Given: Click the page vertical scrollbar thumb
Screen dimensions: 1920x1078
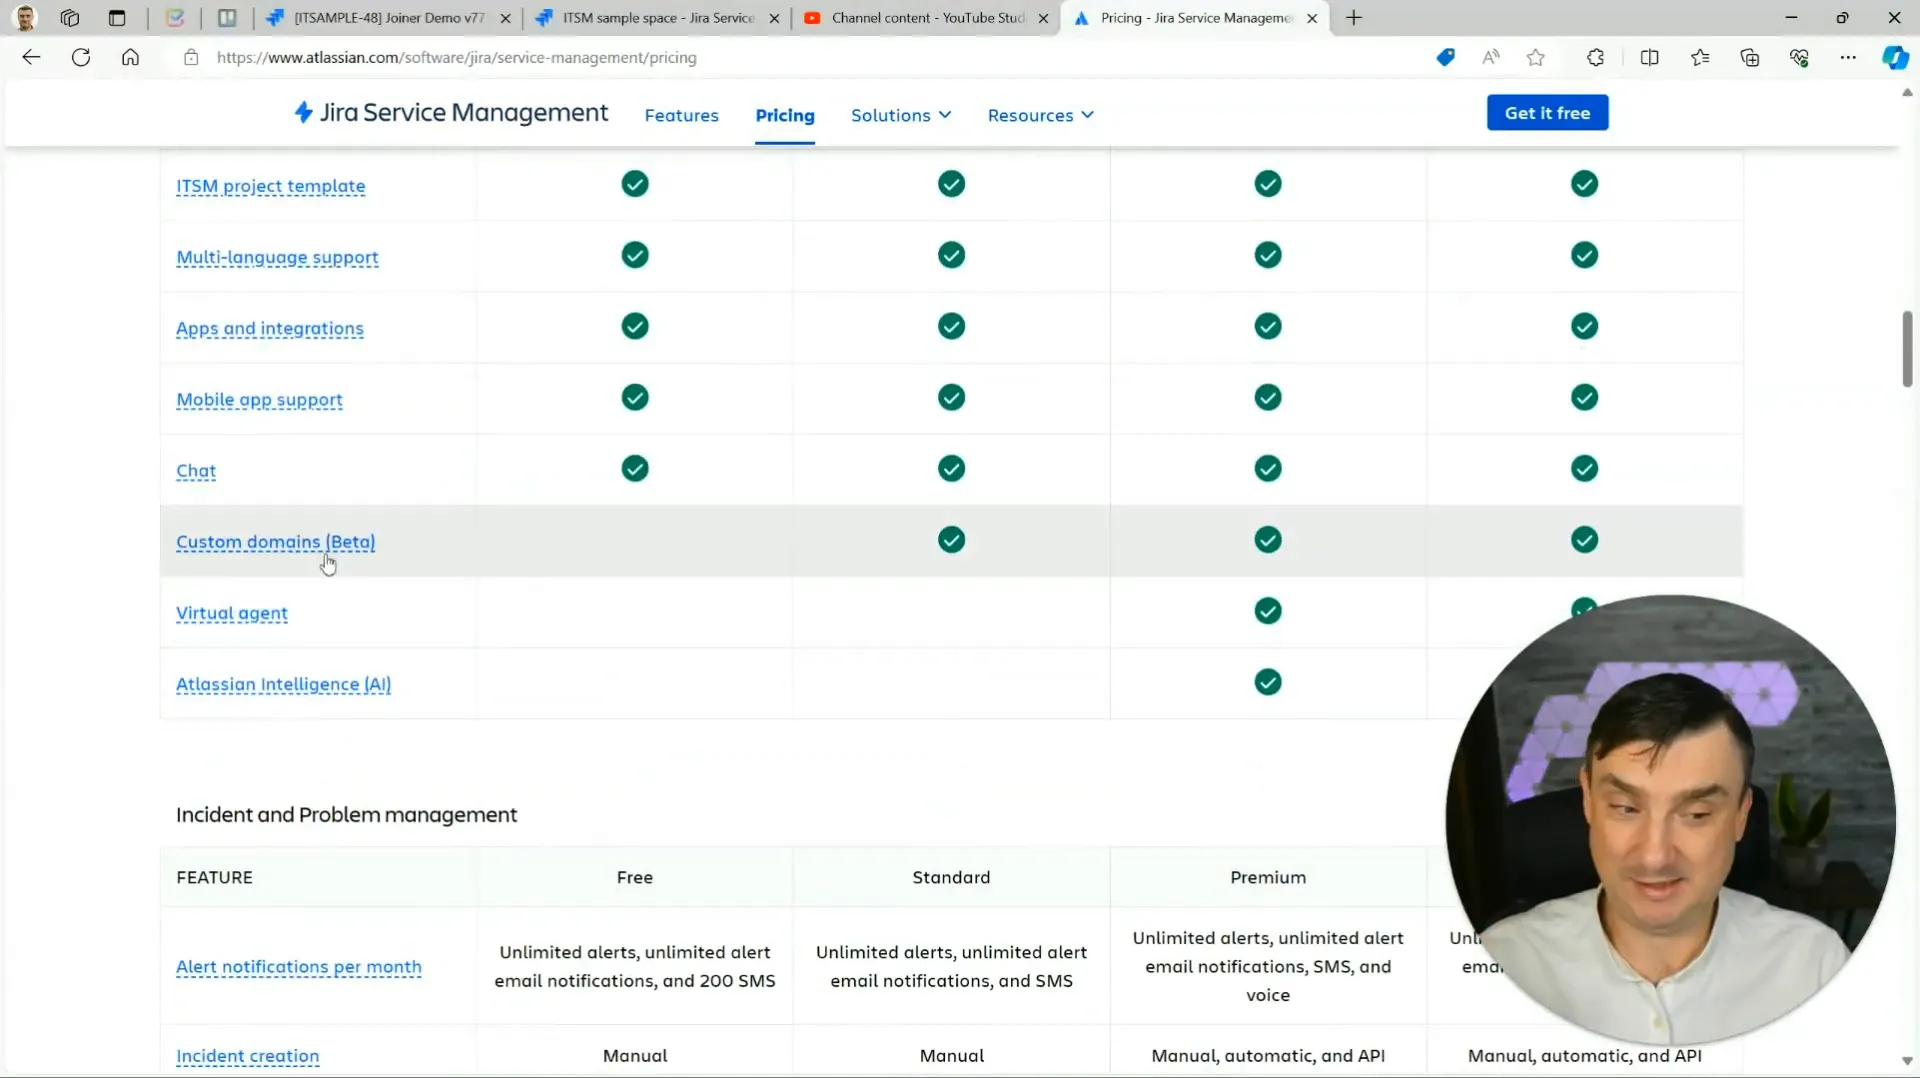Looking at the screenshot, I should pos(1907,349).
